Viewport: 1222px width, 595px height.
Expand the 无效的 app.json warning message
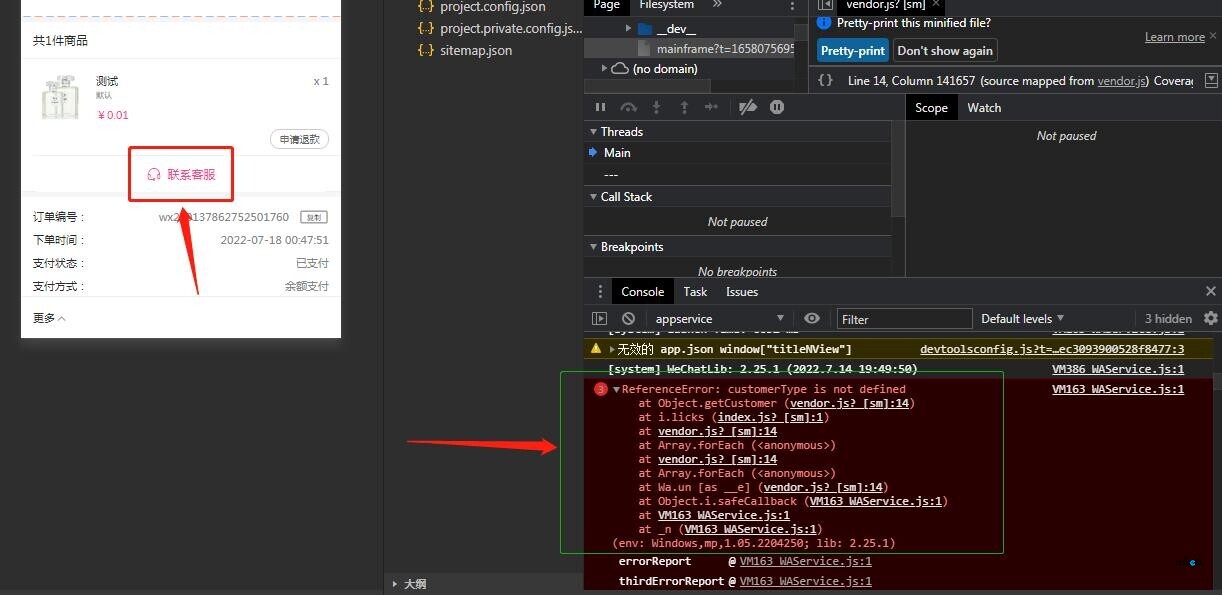click(x=612, y=349)
